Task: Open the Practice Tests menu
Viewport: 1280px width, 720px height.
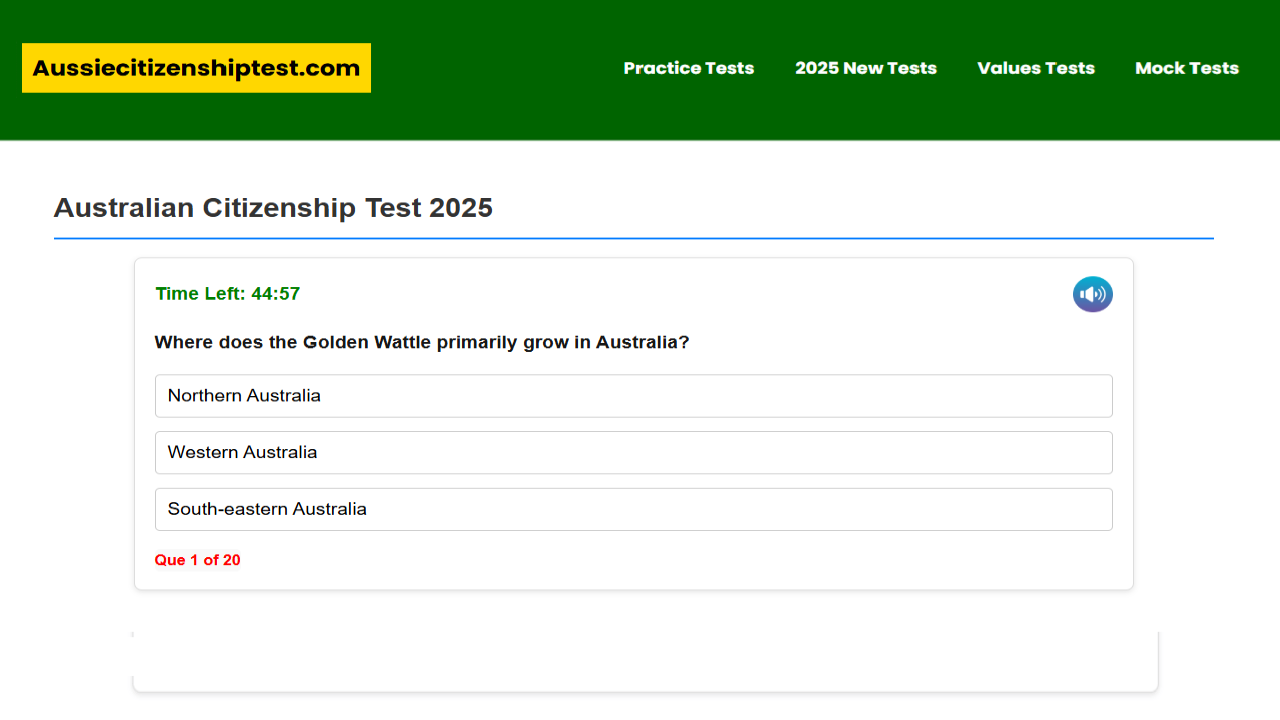Action: coord(688,68)
